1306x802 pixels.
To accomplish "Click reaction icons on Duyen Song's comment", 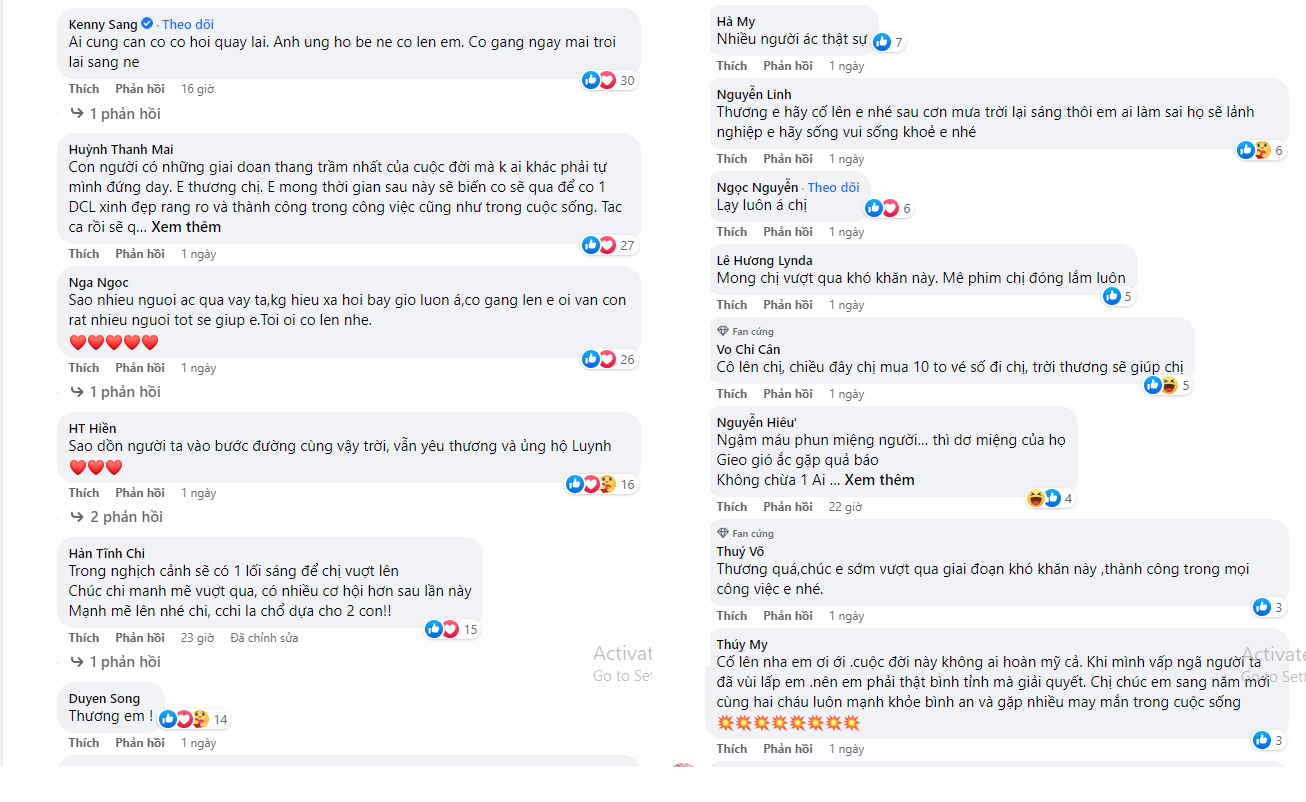I will (x=185, y=718).
